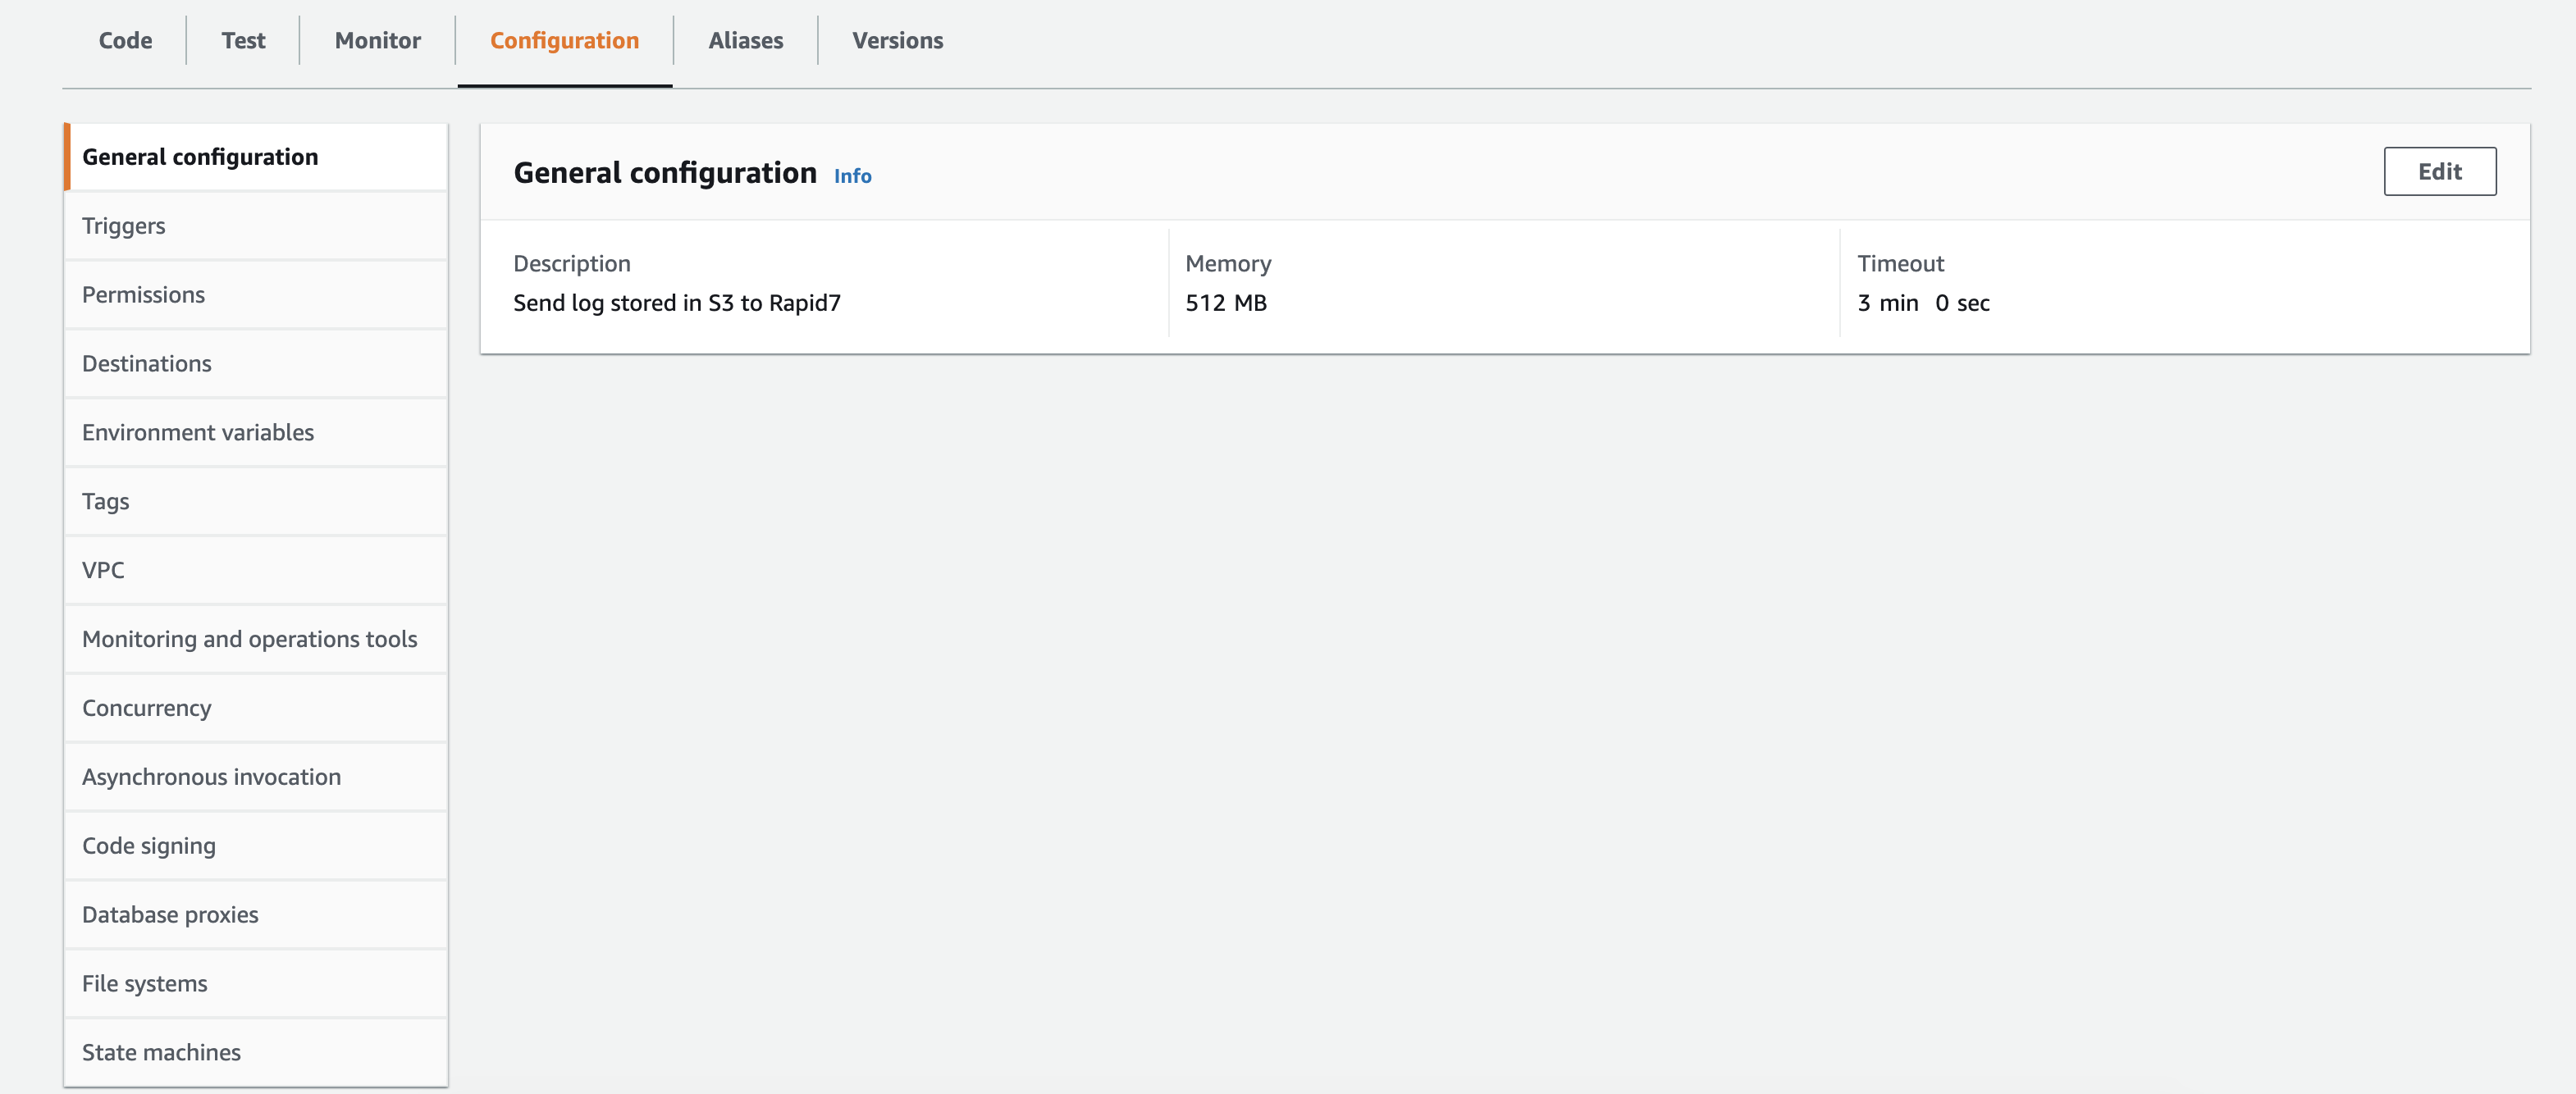Screen dimensions: 2576x1094
Task: Open the Versions tab
Action: coord(897,41)
